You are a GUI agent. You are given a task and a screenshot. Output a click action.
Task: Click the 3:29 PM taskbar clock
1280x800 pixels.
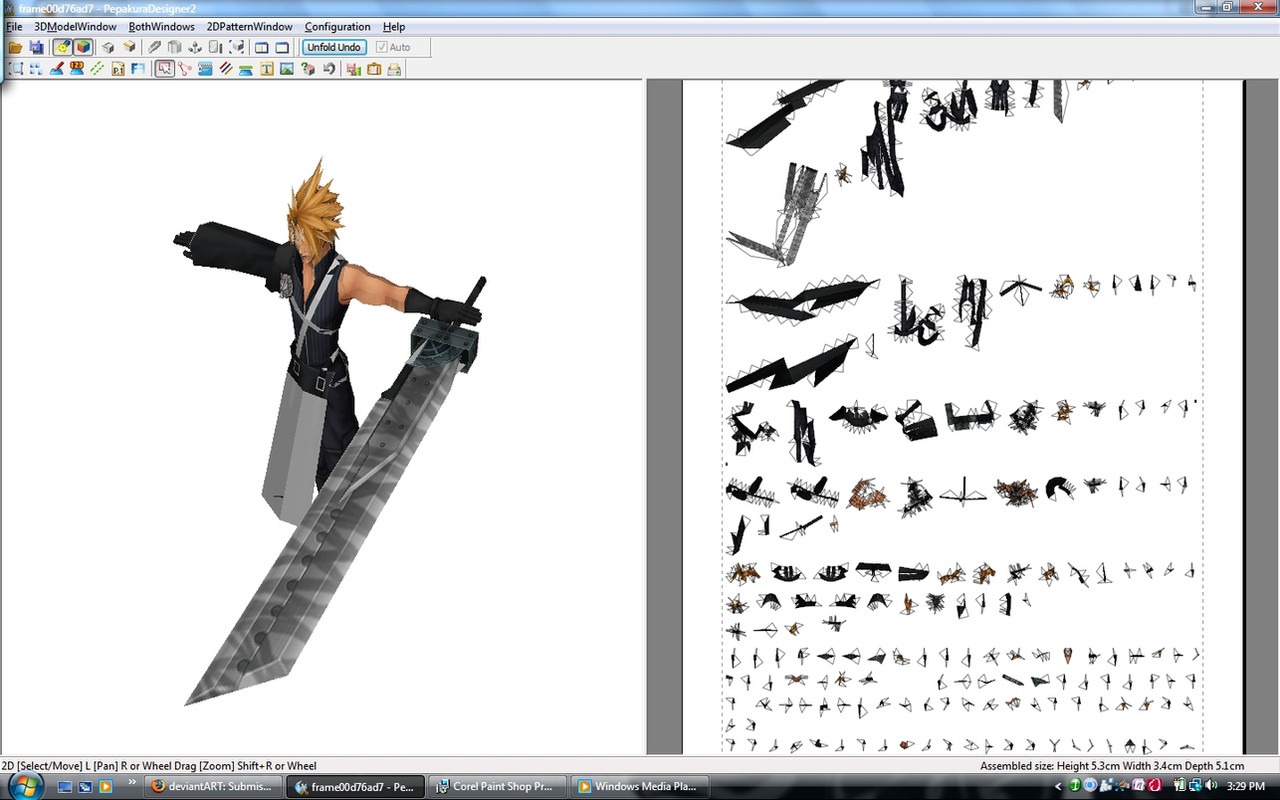tap(1246, 786)
